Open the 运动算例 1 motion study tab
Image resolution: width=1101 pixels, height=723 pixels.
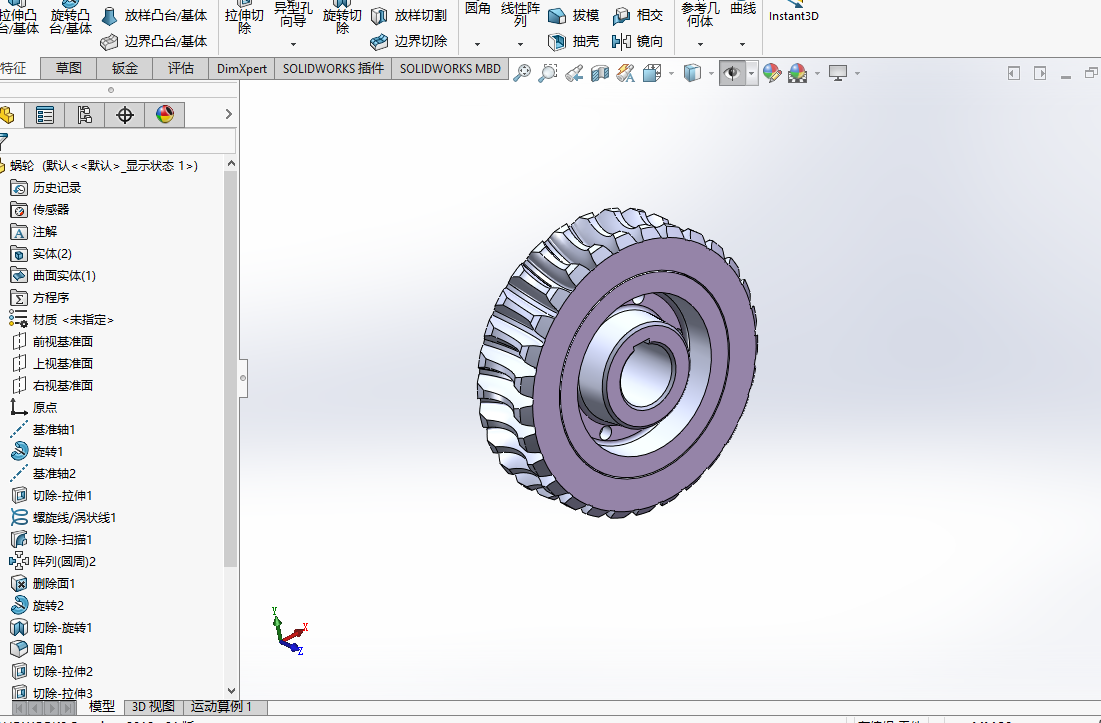pos(221,707)
